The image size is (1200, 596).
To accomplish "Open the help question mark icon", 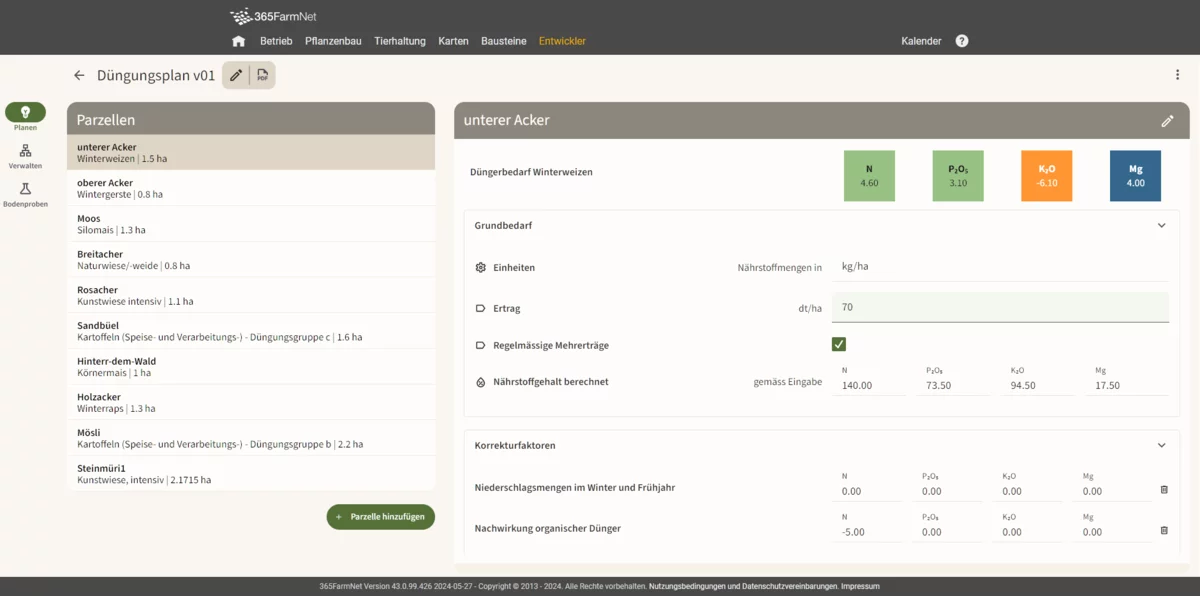I will [962, 41].
